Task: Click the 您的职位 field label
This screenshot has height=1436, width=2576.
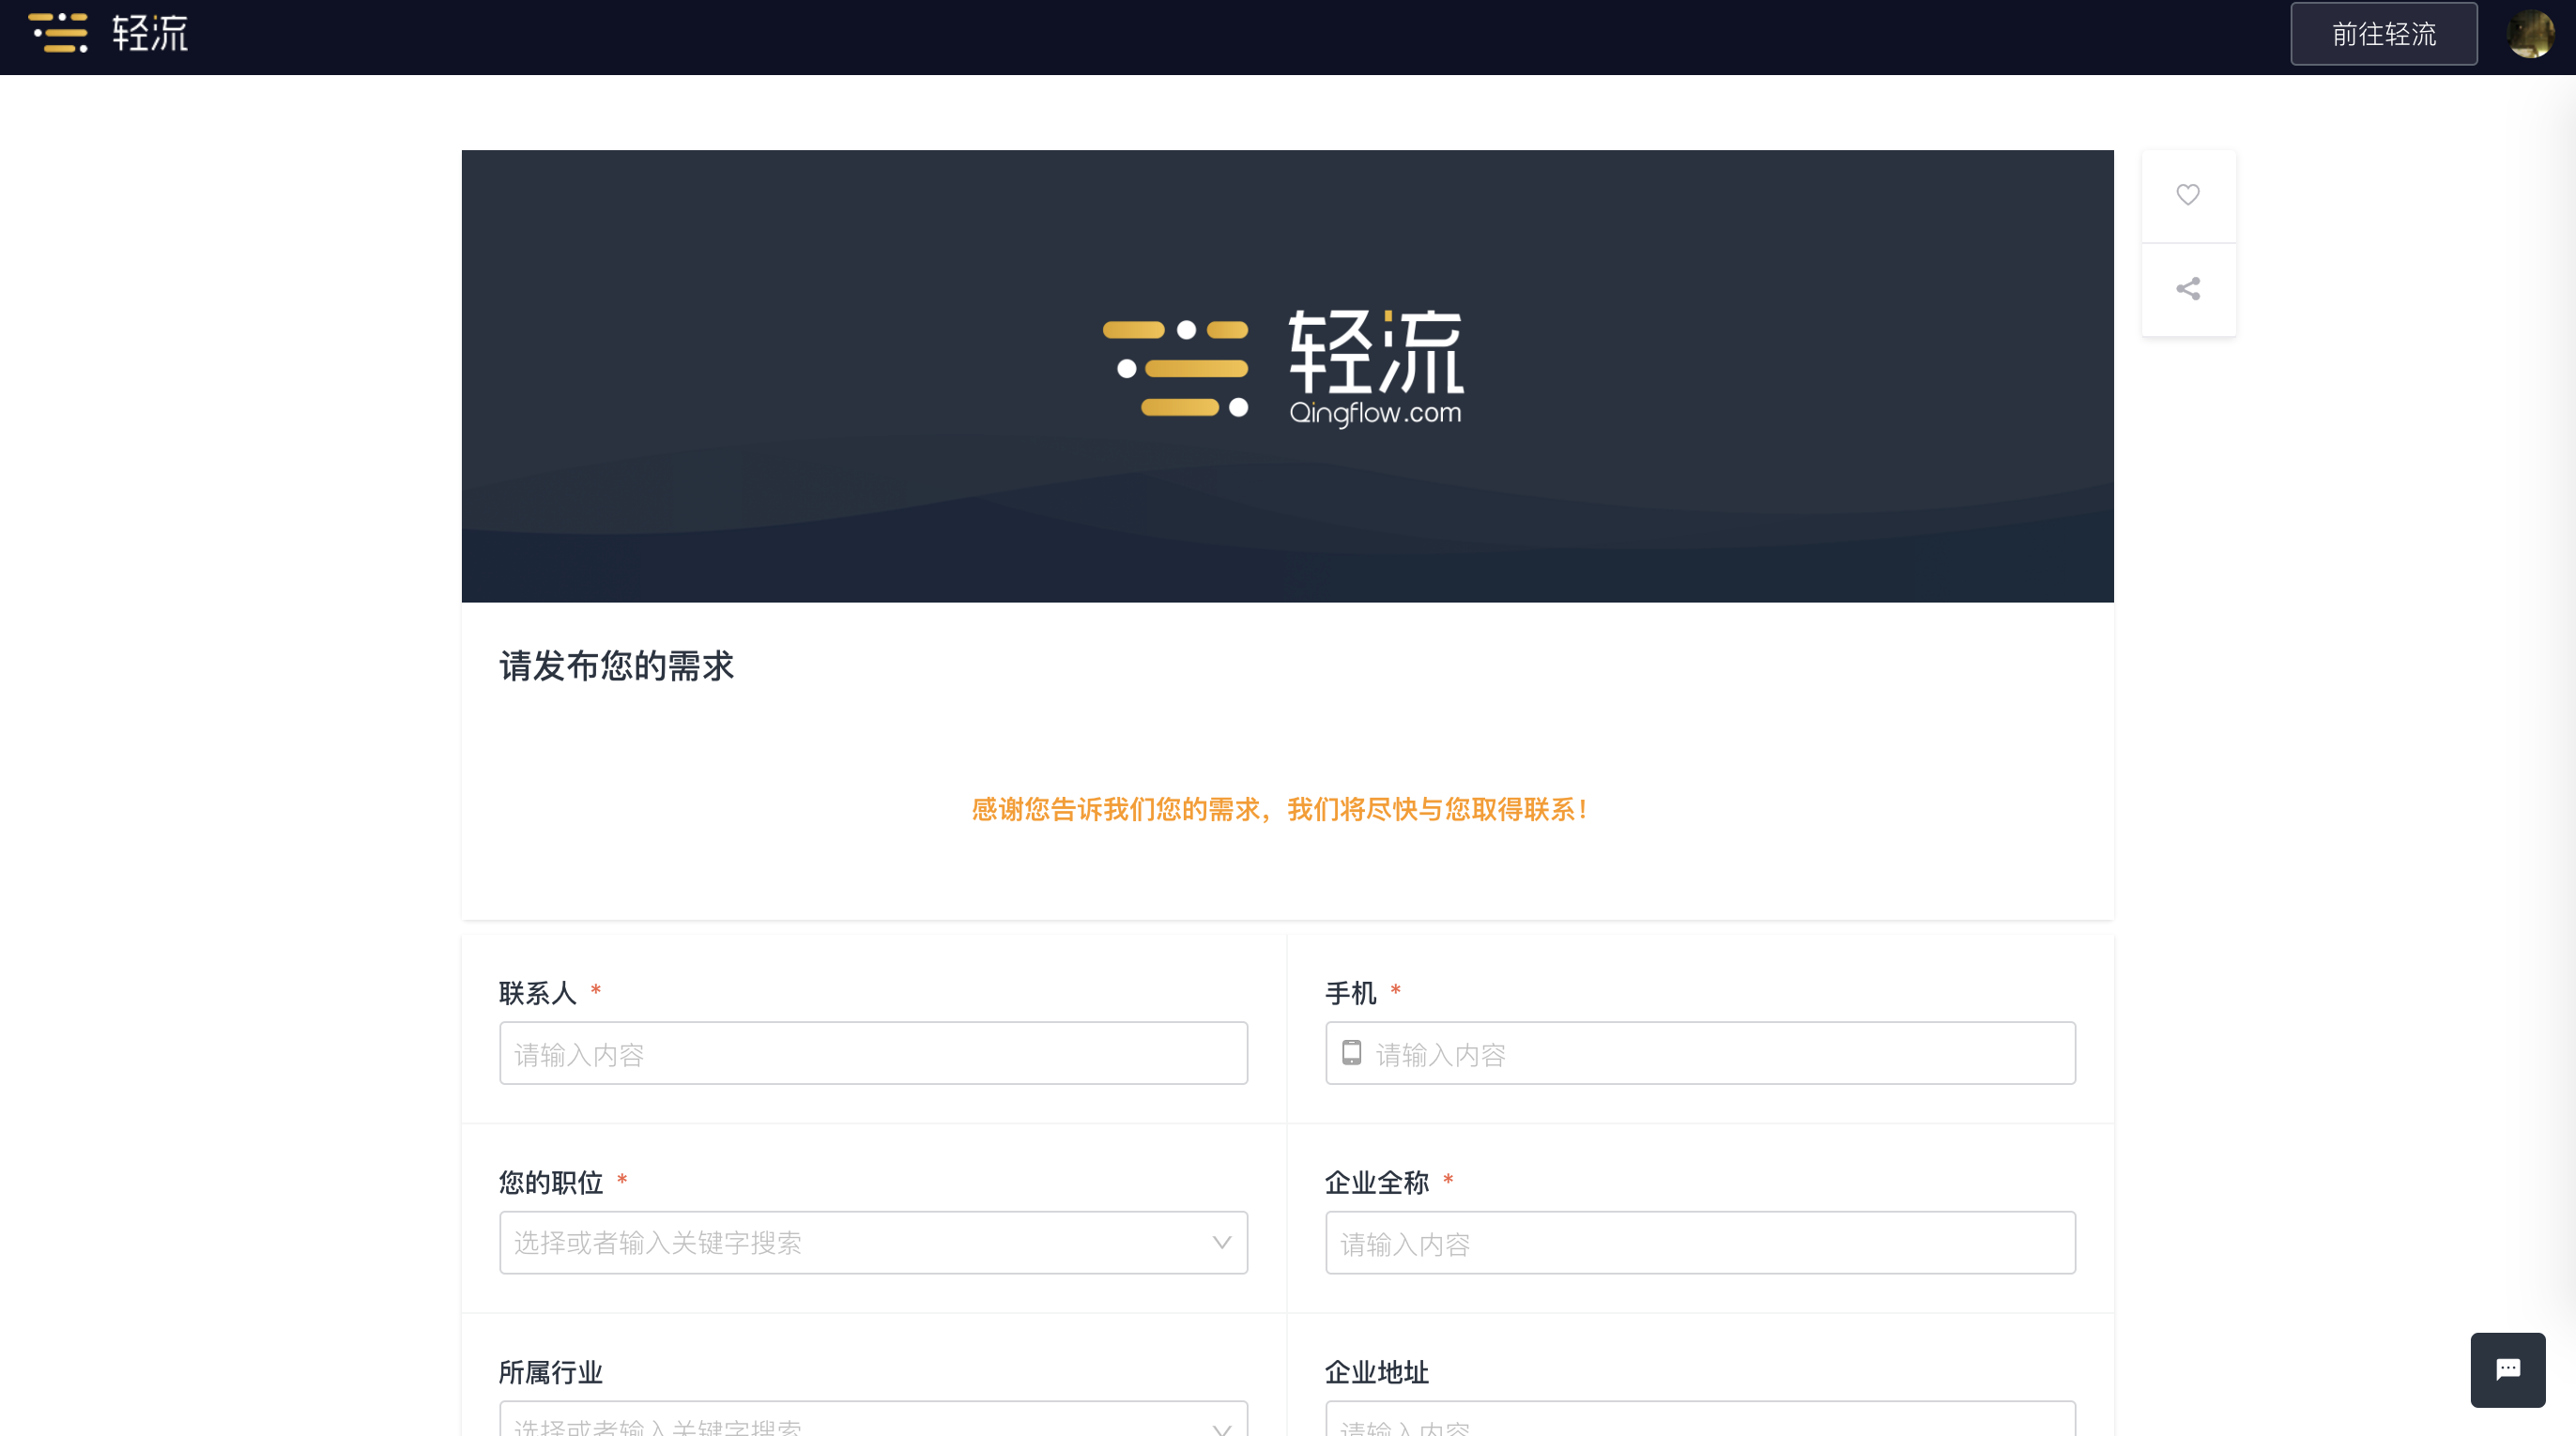Action: point(551,1182)
